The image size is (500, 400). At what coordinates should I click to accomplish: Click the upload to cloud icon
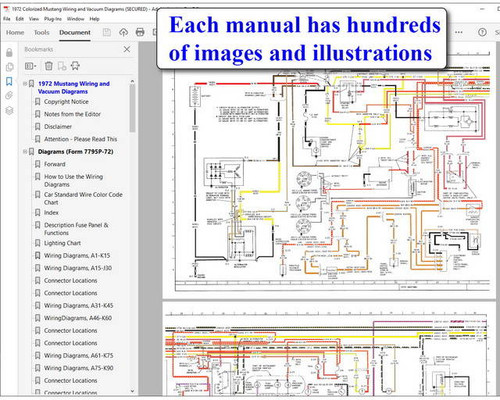tap(124, 32)
